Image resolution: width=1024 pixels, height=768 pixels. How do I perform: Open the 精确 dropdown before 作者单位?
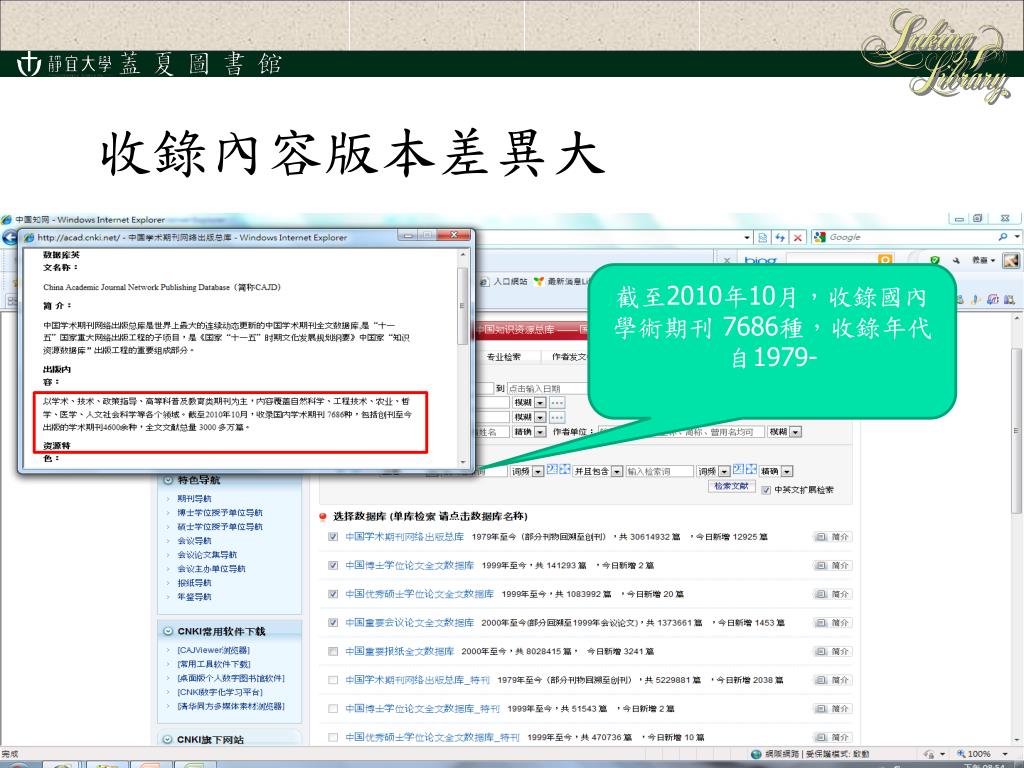[x=540, y=432]
